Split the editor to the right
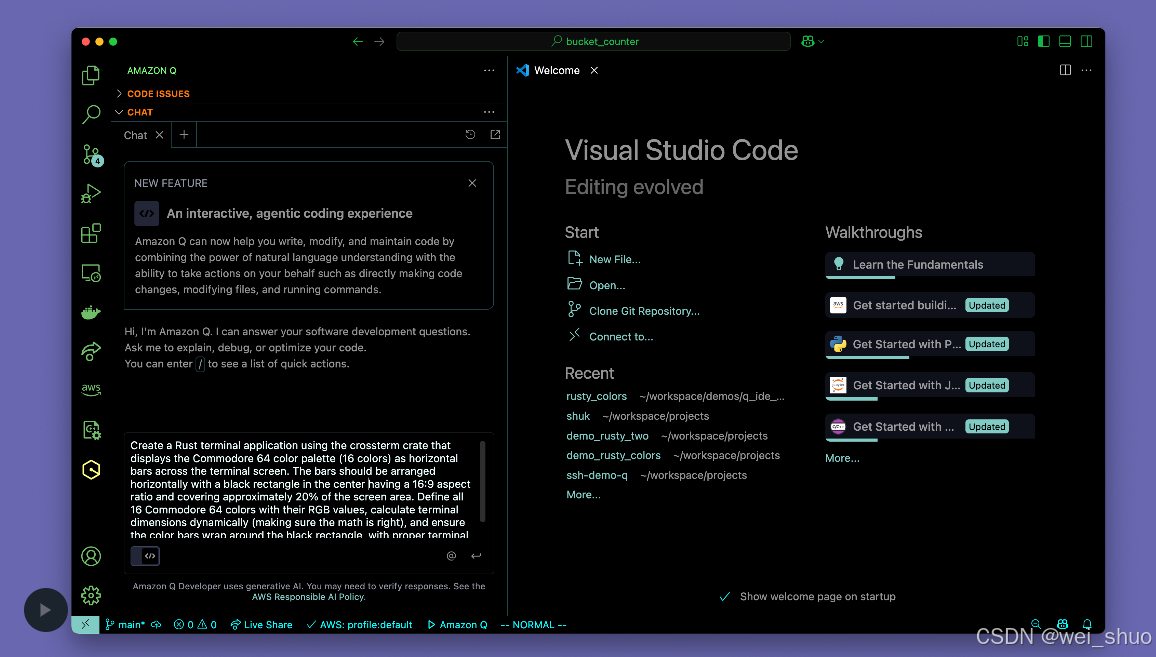The image size is (1156, 657). pos(1065,70)
